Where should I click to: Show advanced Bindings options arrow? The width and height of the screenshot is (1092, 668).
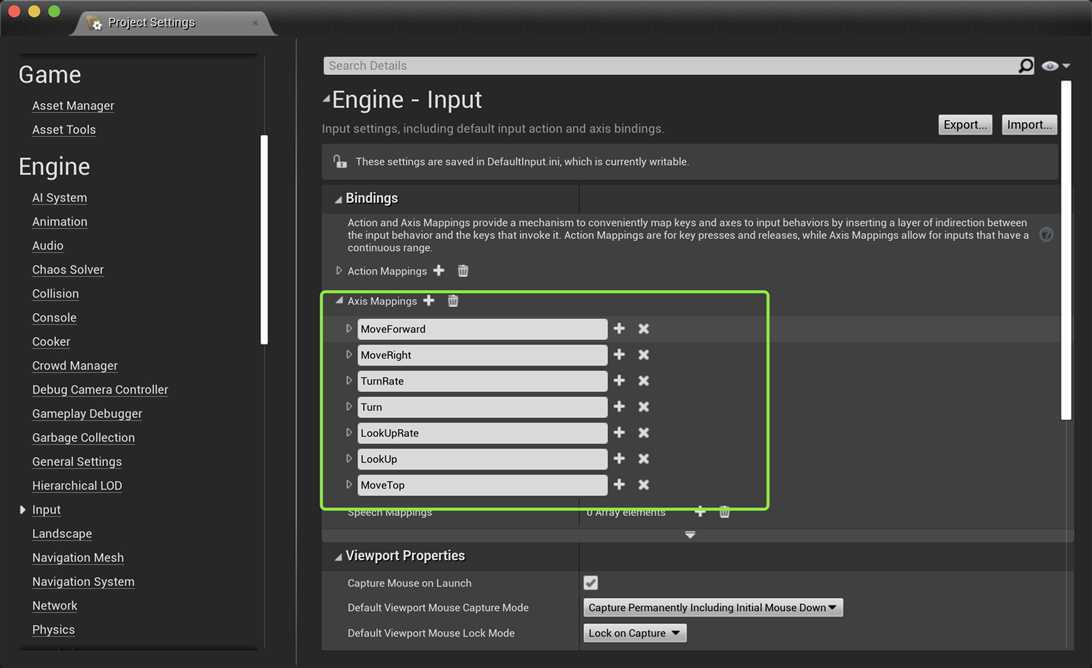click(690, 535)
